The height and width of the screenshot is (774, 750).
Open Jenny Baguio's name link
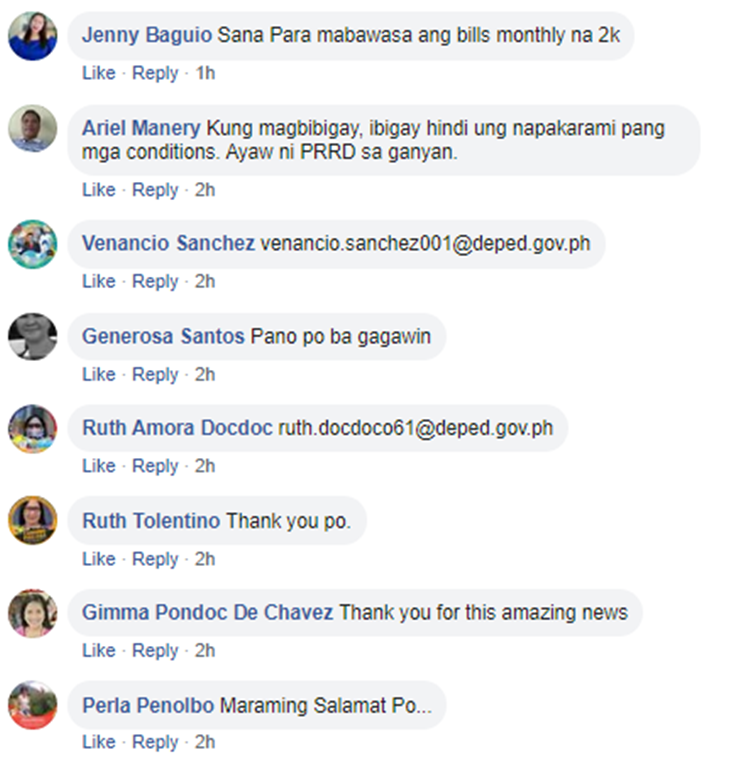[147, 36]
